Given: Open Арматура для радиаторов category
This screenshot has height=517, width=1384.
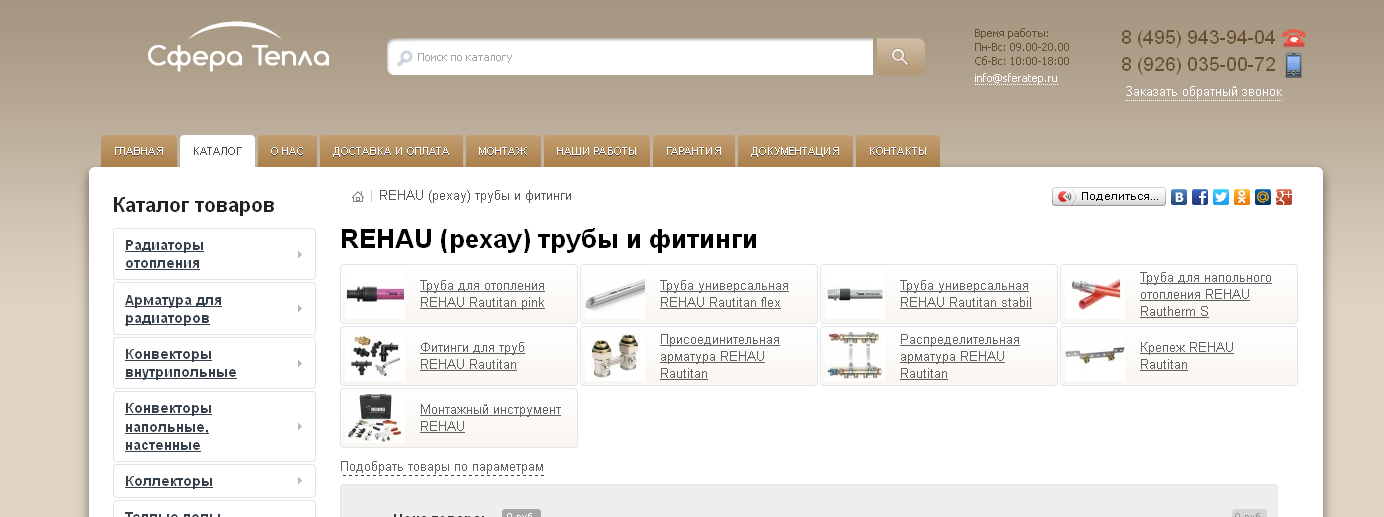Looking at the screenshot, I should point(173,308).
